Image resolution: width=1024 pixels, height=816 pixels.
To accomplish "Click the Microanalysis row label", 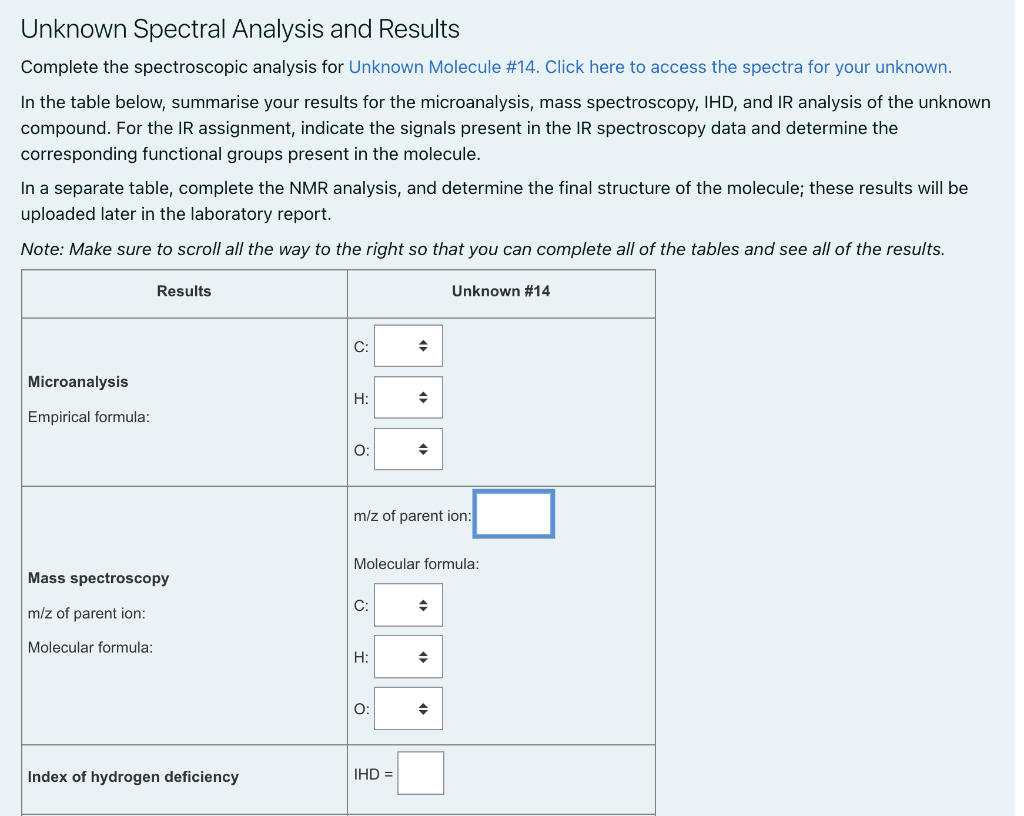I will (x=78, y=382).
